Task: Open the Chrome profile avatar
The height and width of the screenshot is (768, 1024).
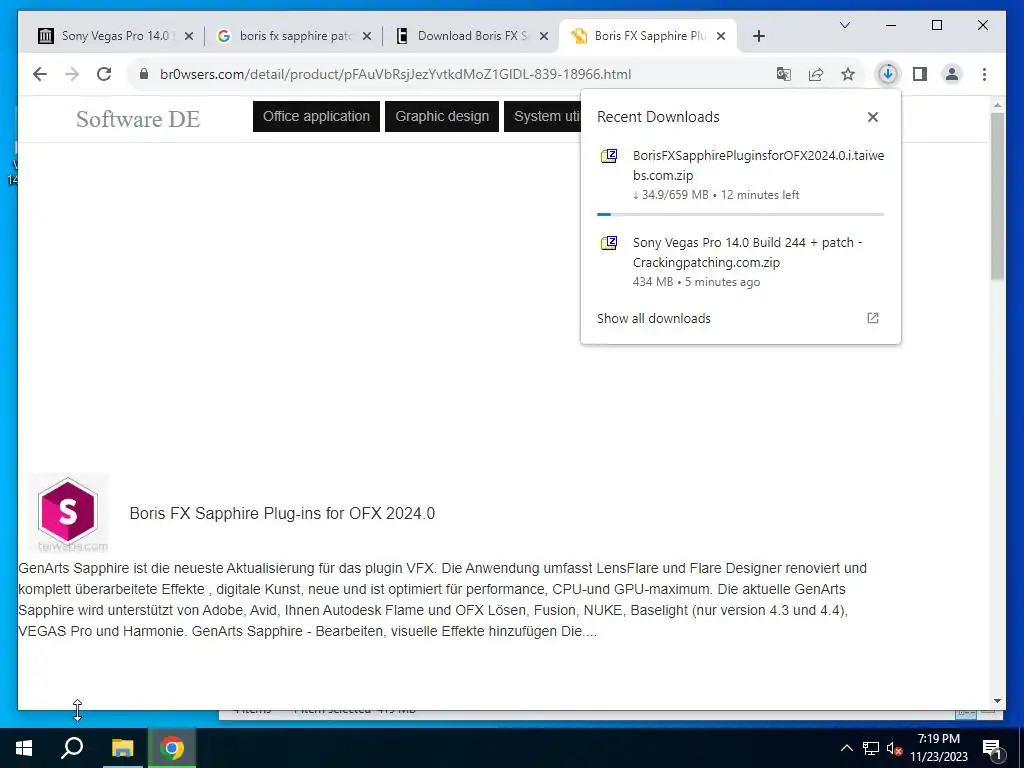Action: tap(952, 74)
